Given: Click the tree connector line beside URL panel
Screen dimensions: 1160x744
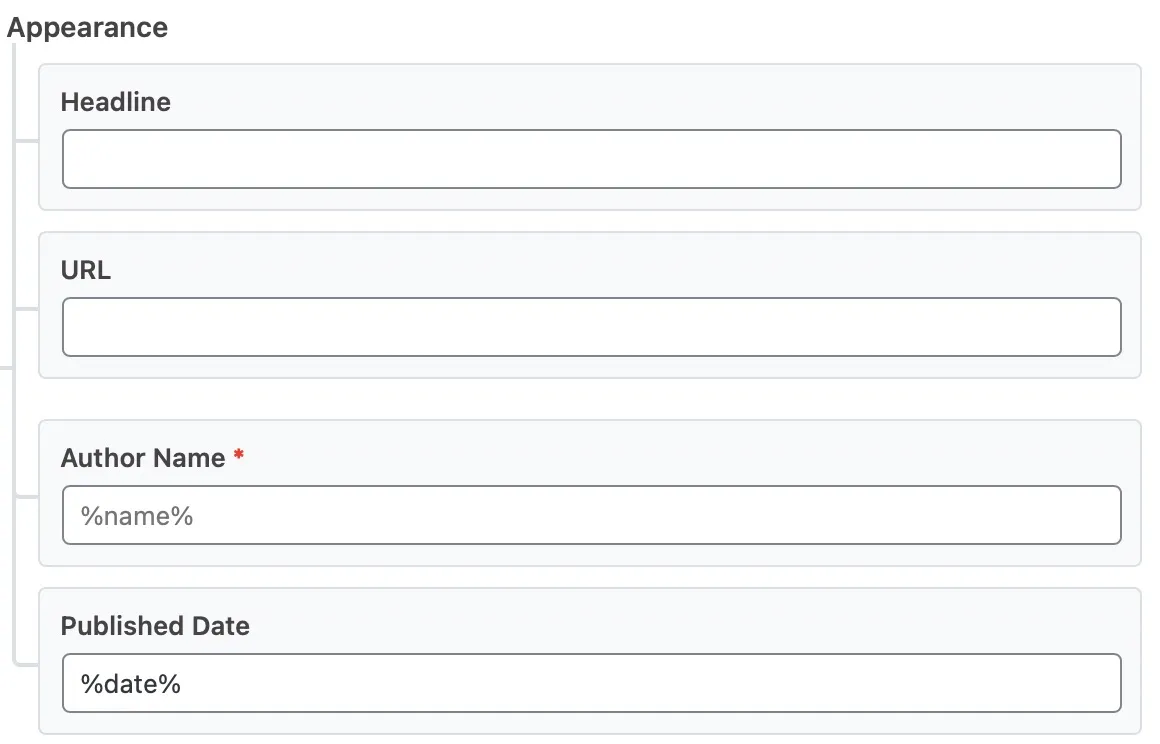Looking at the screenshot, I should pos(26,309).
